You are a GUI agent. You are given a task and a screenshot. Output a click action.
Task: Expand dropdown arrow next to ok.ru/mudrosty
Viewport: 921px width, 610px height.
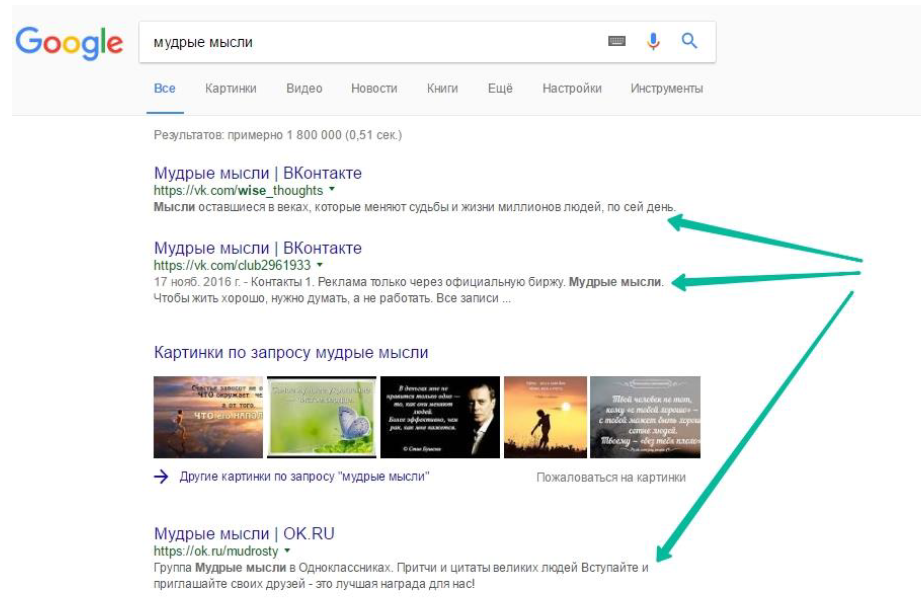(x=287, y=550)
